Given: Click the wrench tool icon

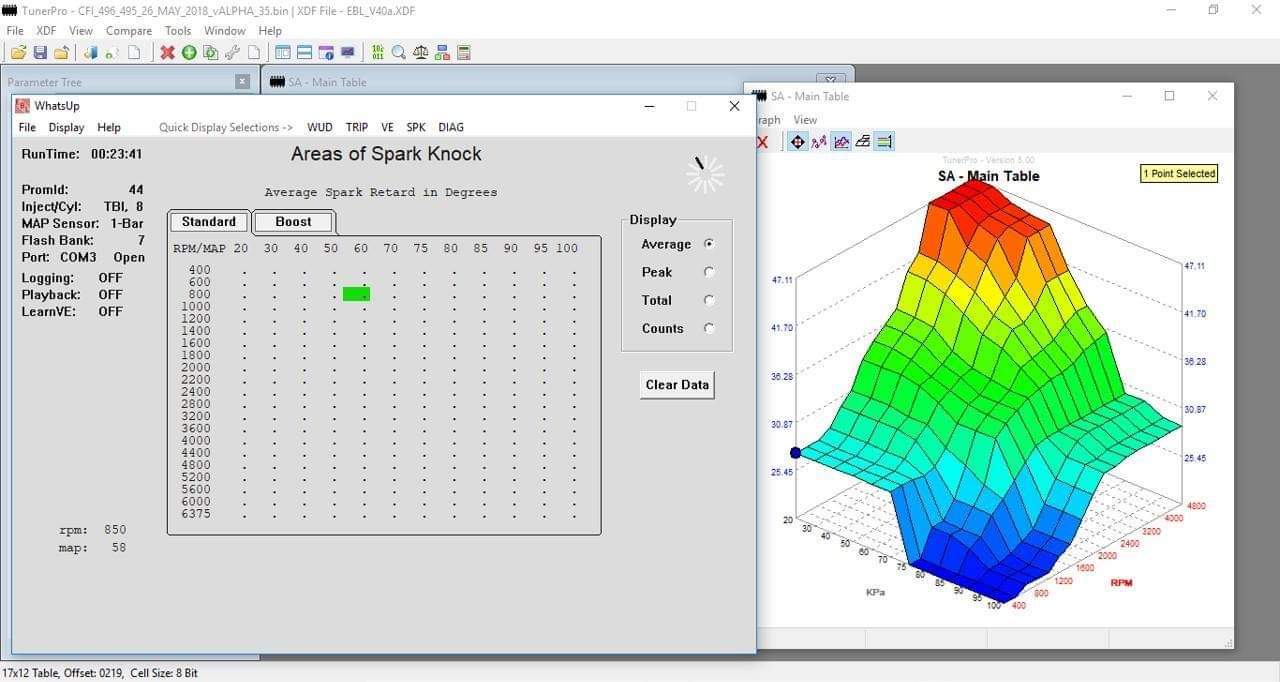Looking at the screenshot, I should click(232, 52).
